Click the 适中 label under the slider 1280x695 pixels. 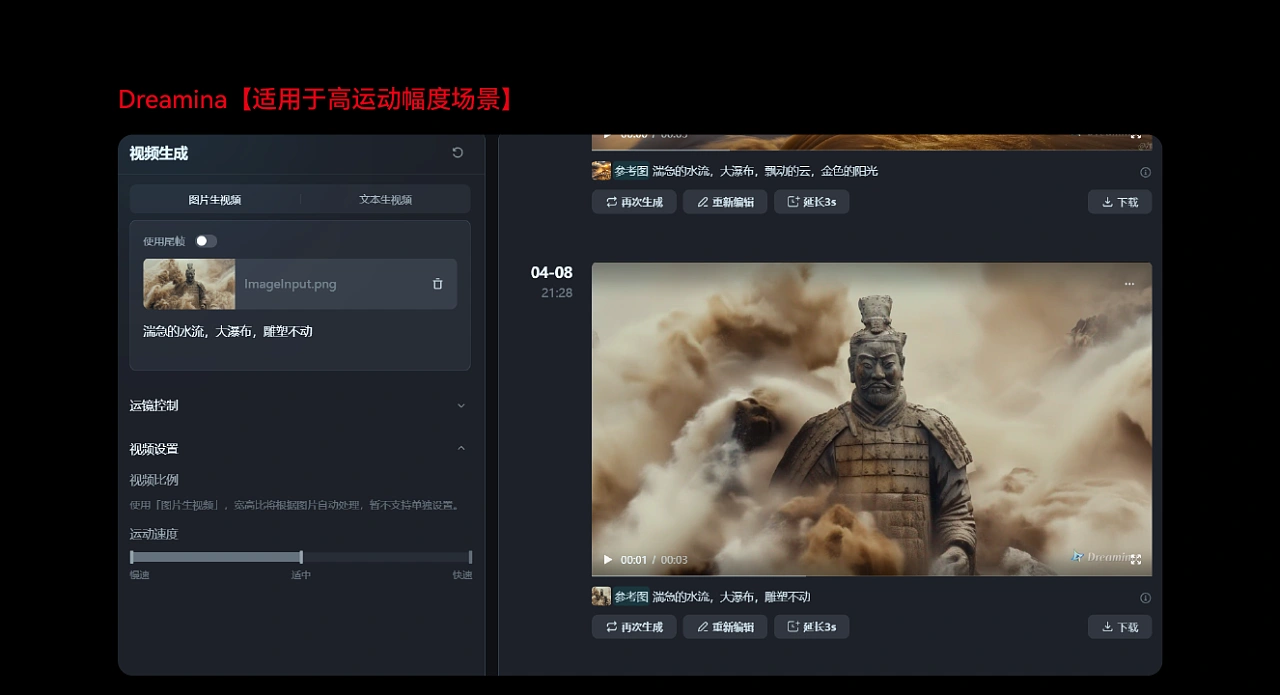click(x=301, y=575)
